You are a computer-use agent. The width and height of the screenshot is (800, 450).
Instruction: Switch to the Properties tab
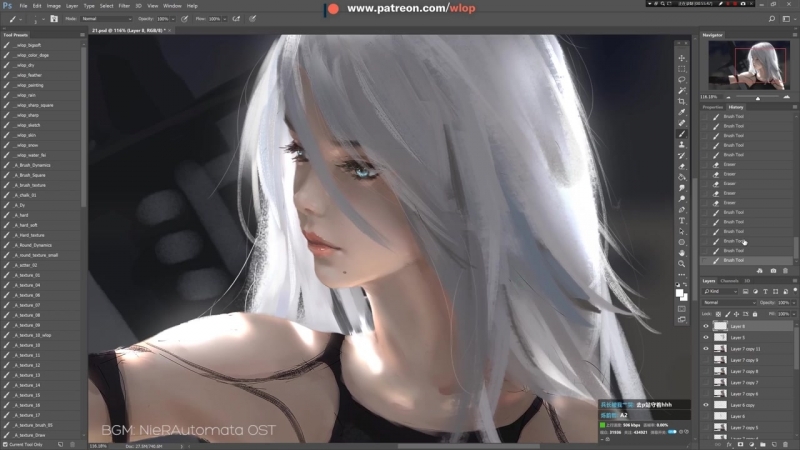[712, 107]
